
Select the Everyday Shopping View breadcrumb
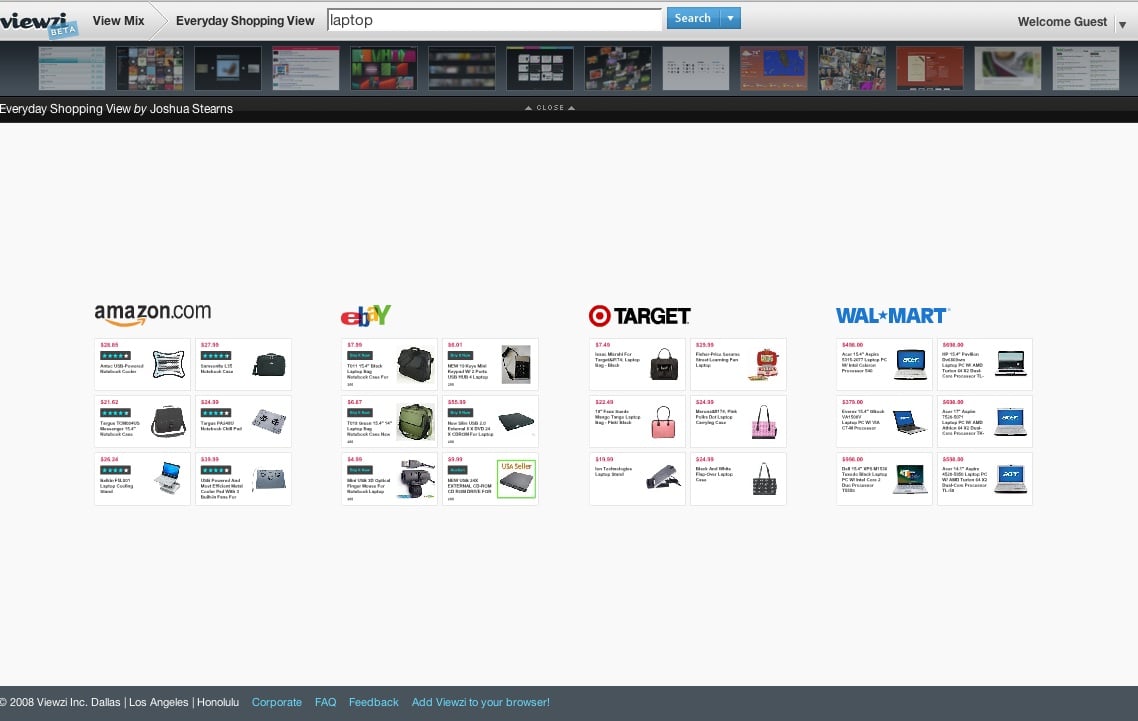pos(245,21)
